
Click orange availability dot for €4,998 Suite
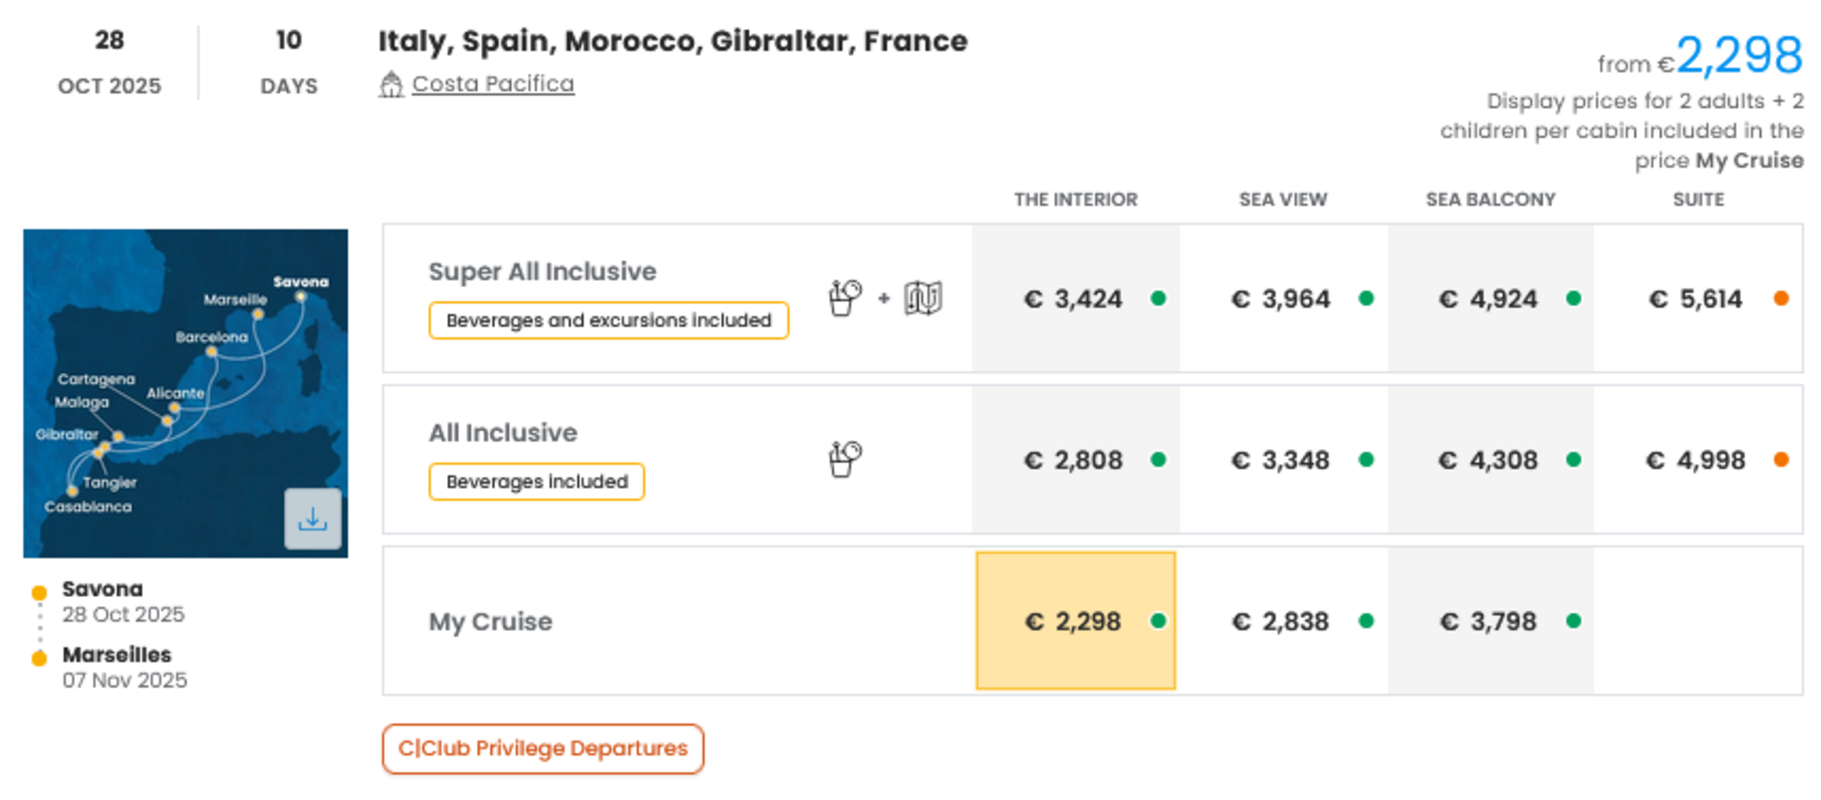(1781, 460)
